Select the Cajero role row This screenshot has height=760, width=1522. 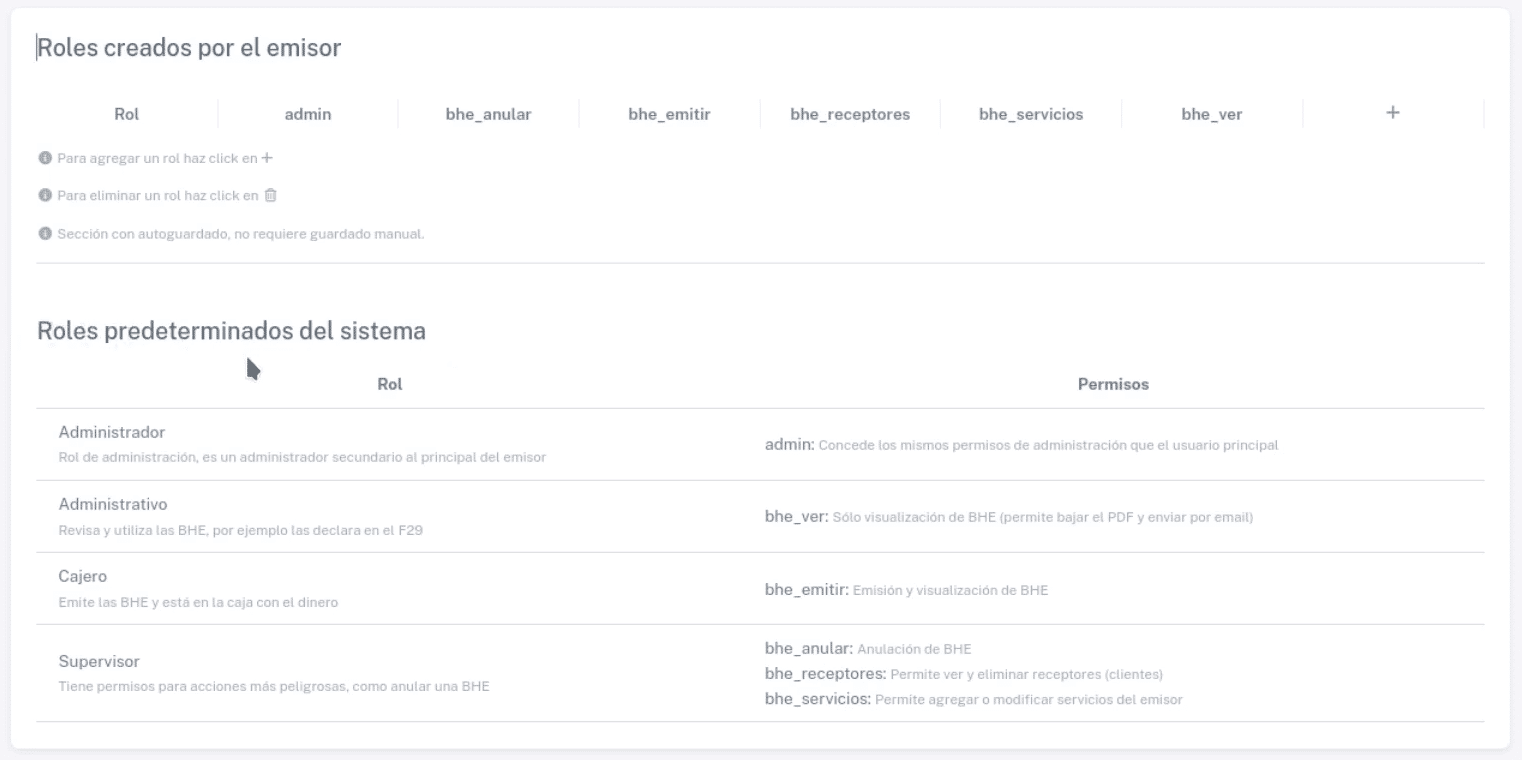tap(760, 588)
